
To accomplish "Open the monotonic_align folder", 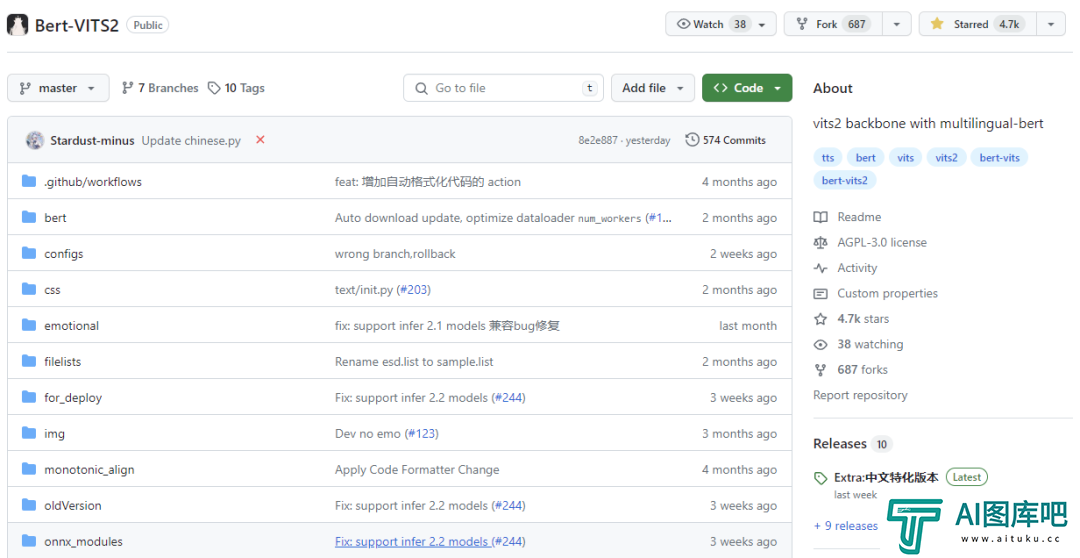I will (x=90, y=470).
